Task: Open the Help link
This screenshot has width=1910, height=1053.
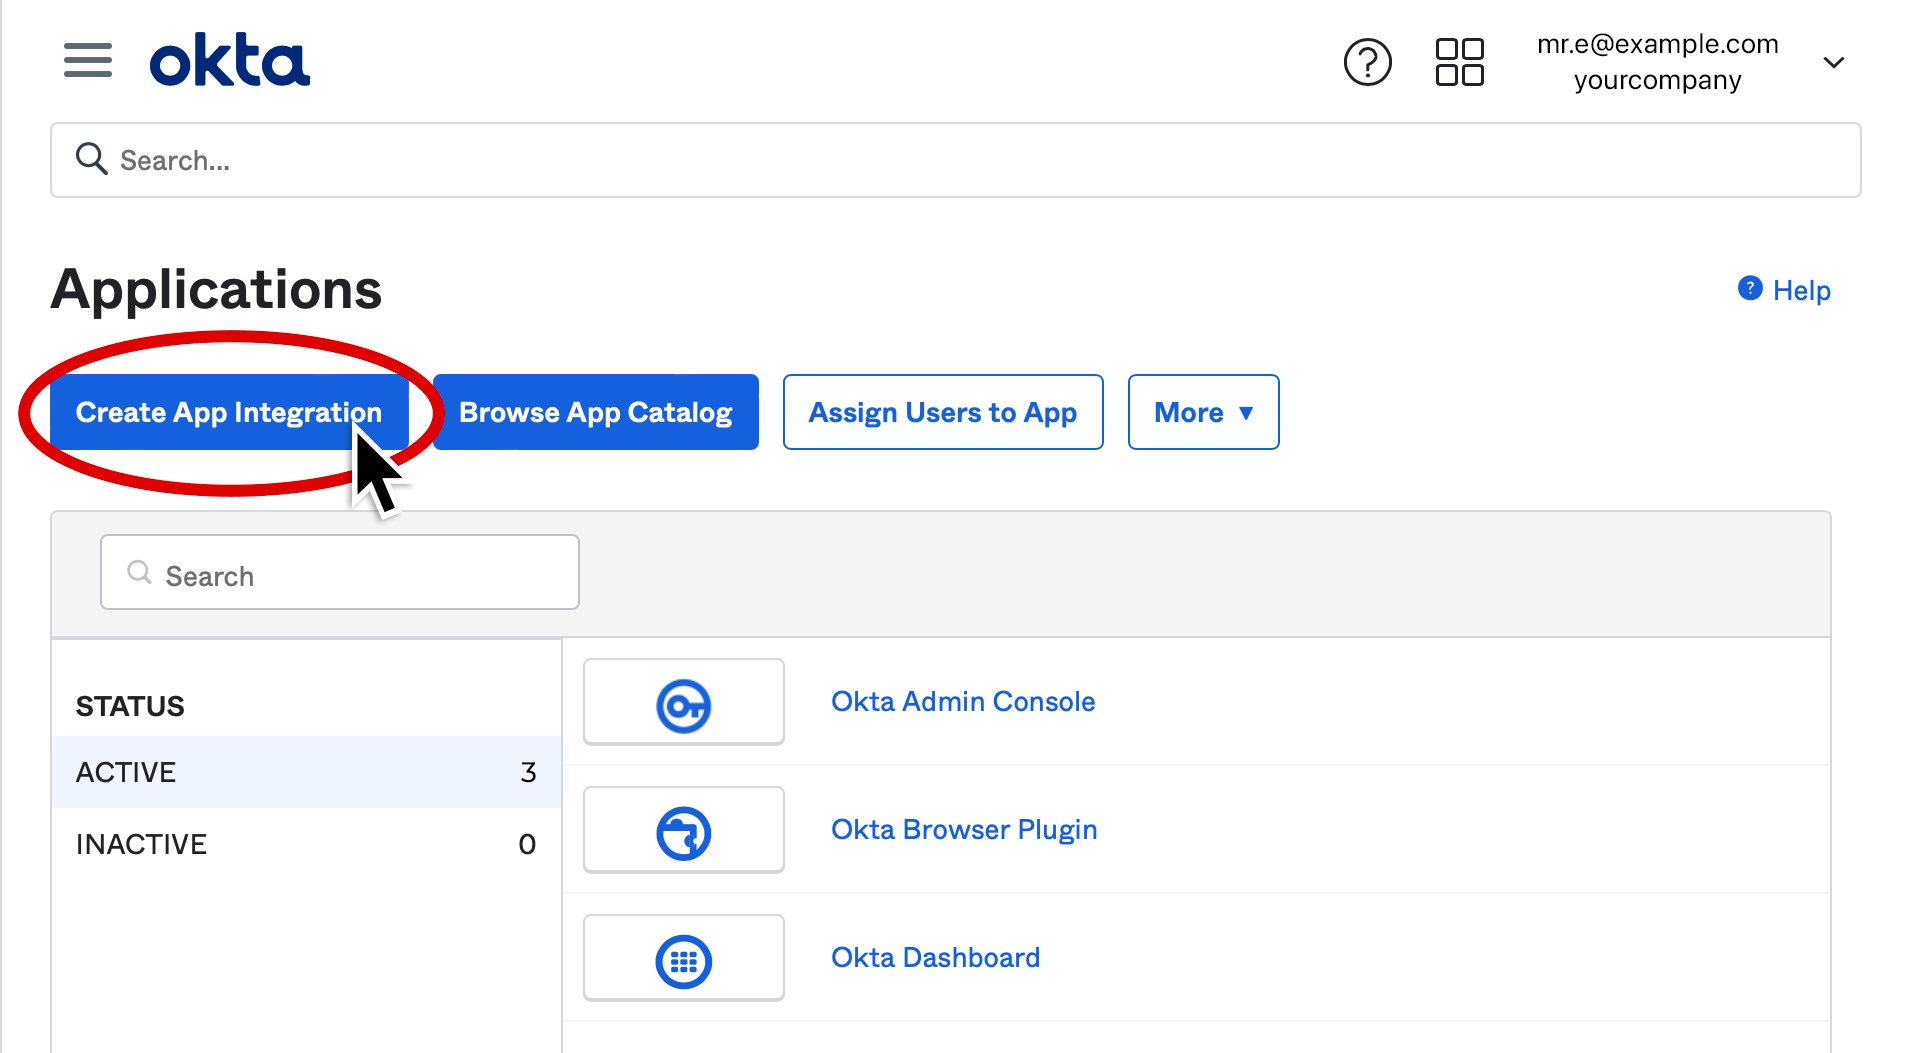Action: click(x=1801, y=290)
